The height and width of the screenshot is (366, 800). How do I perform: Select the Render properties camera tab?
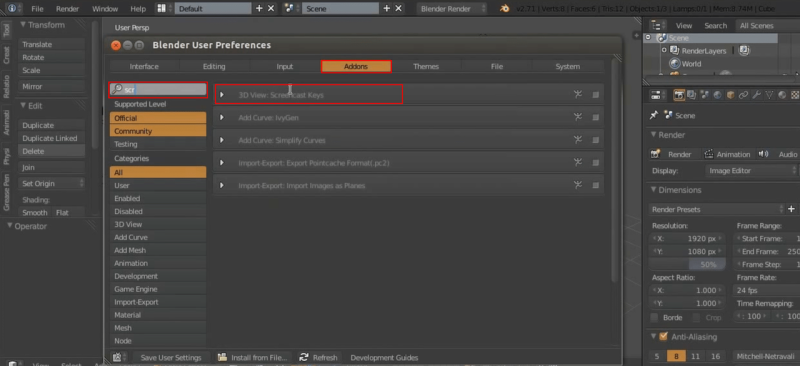(x=679, y=95)
